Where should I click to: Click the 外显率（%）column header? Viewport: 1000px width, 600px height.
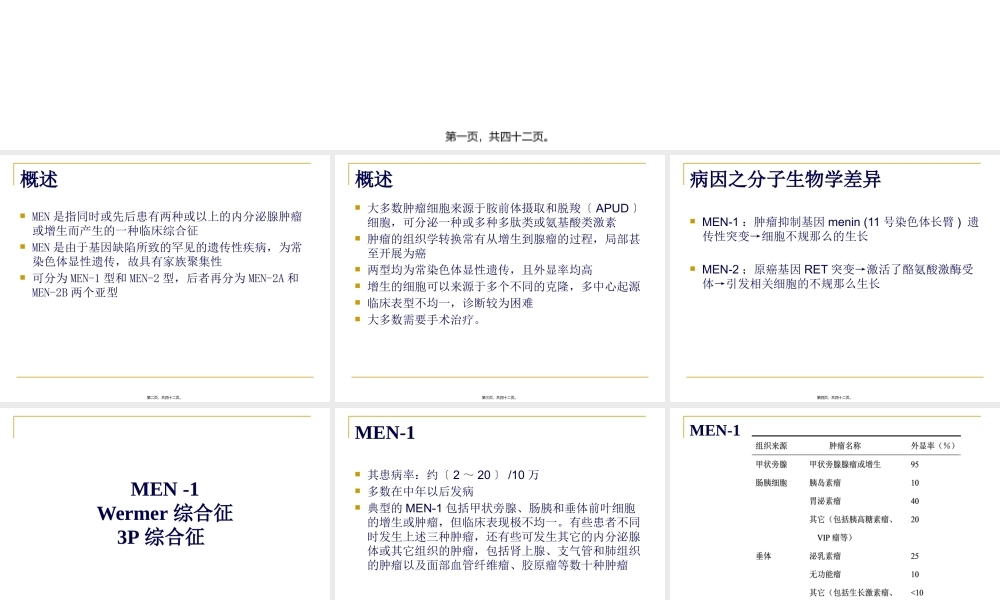click(933, 446)
